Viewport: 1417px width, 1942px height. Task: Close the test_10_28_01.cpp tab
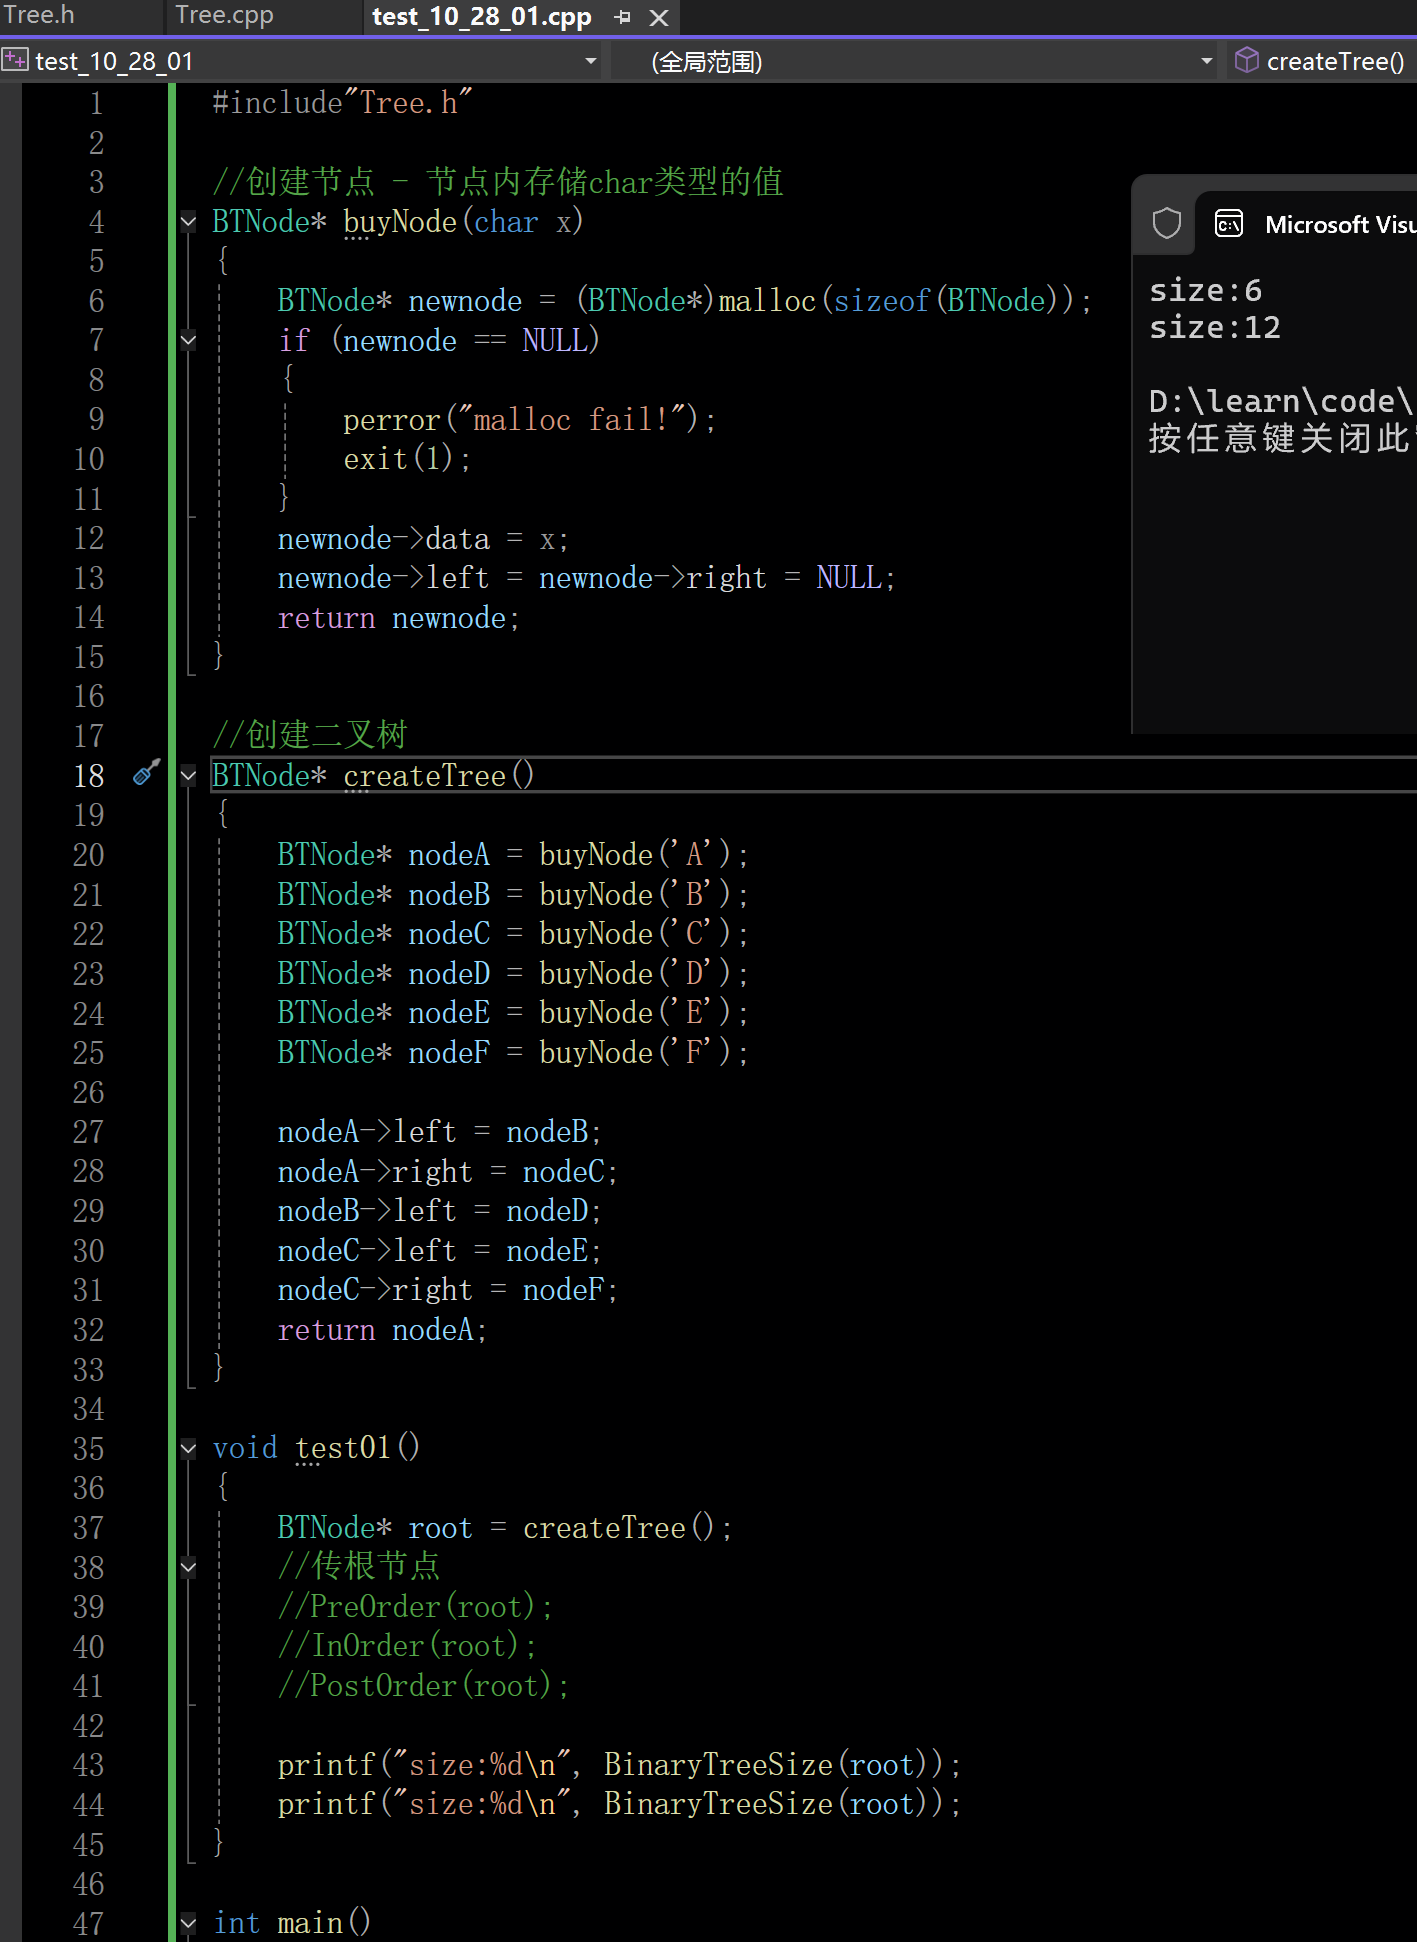[659, 17]
